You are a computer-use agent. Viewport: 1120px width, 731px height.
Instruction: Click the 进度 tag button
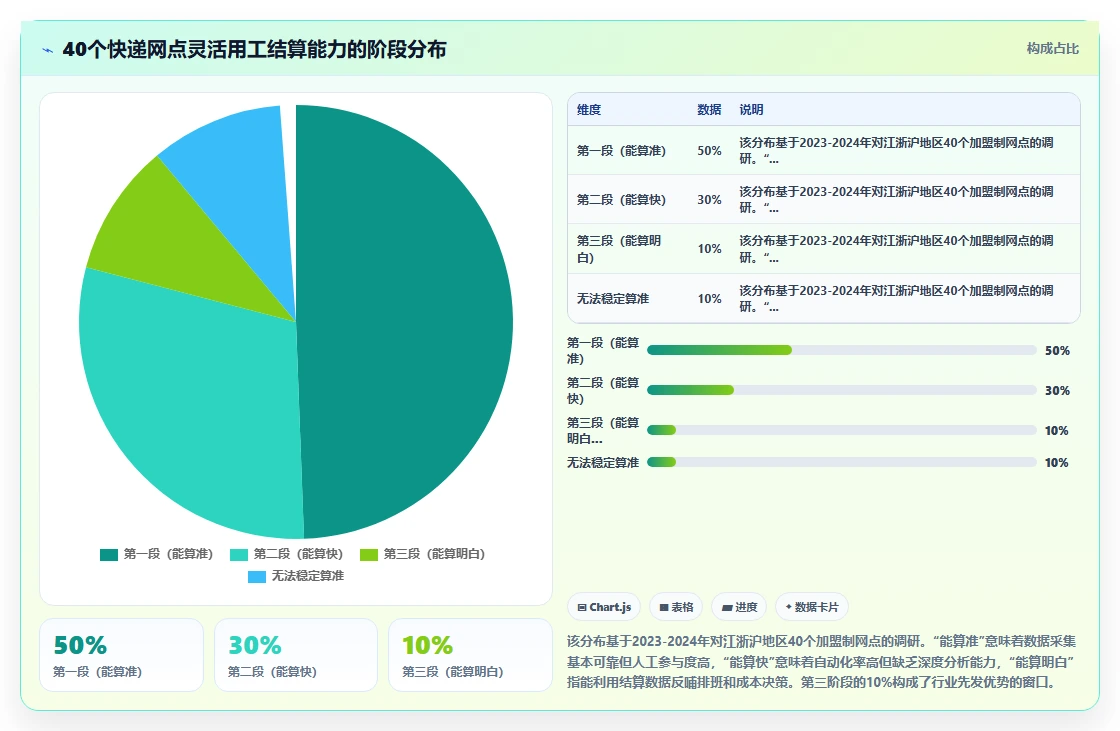tap(739, 607)
